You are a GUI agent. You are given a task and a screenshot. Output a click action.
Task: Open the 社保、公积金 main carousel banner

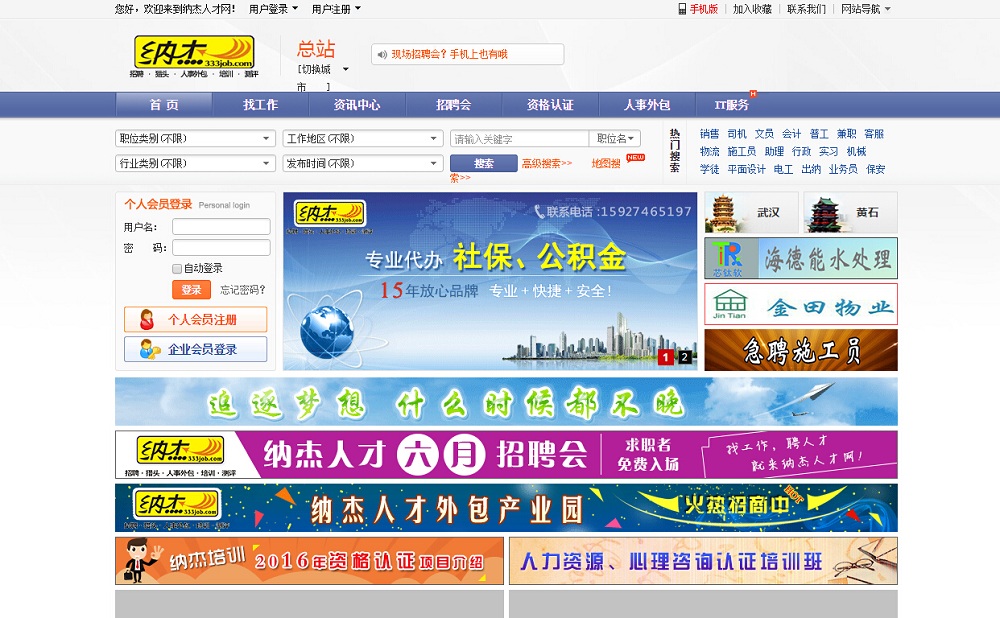(490, 281)
